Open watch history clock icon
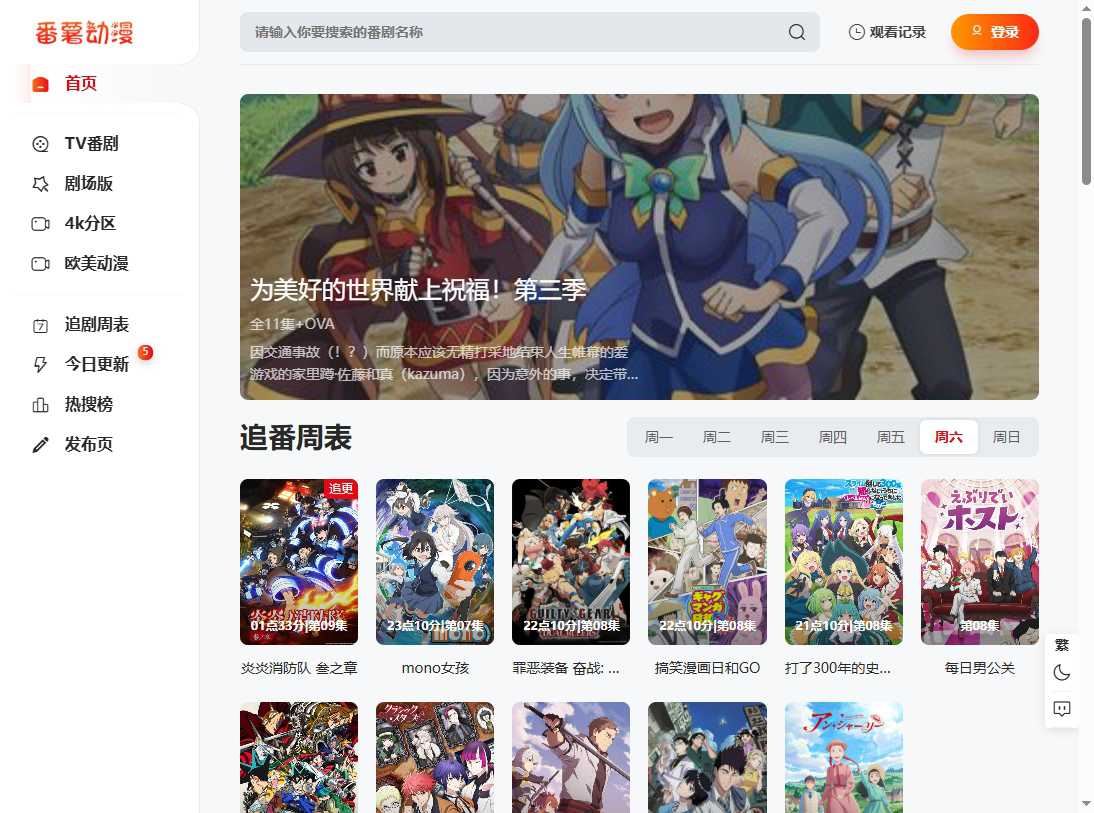1094x813 pixels. point(856,32)
